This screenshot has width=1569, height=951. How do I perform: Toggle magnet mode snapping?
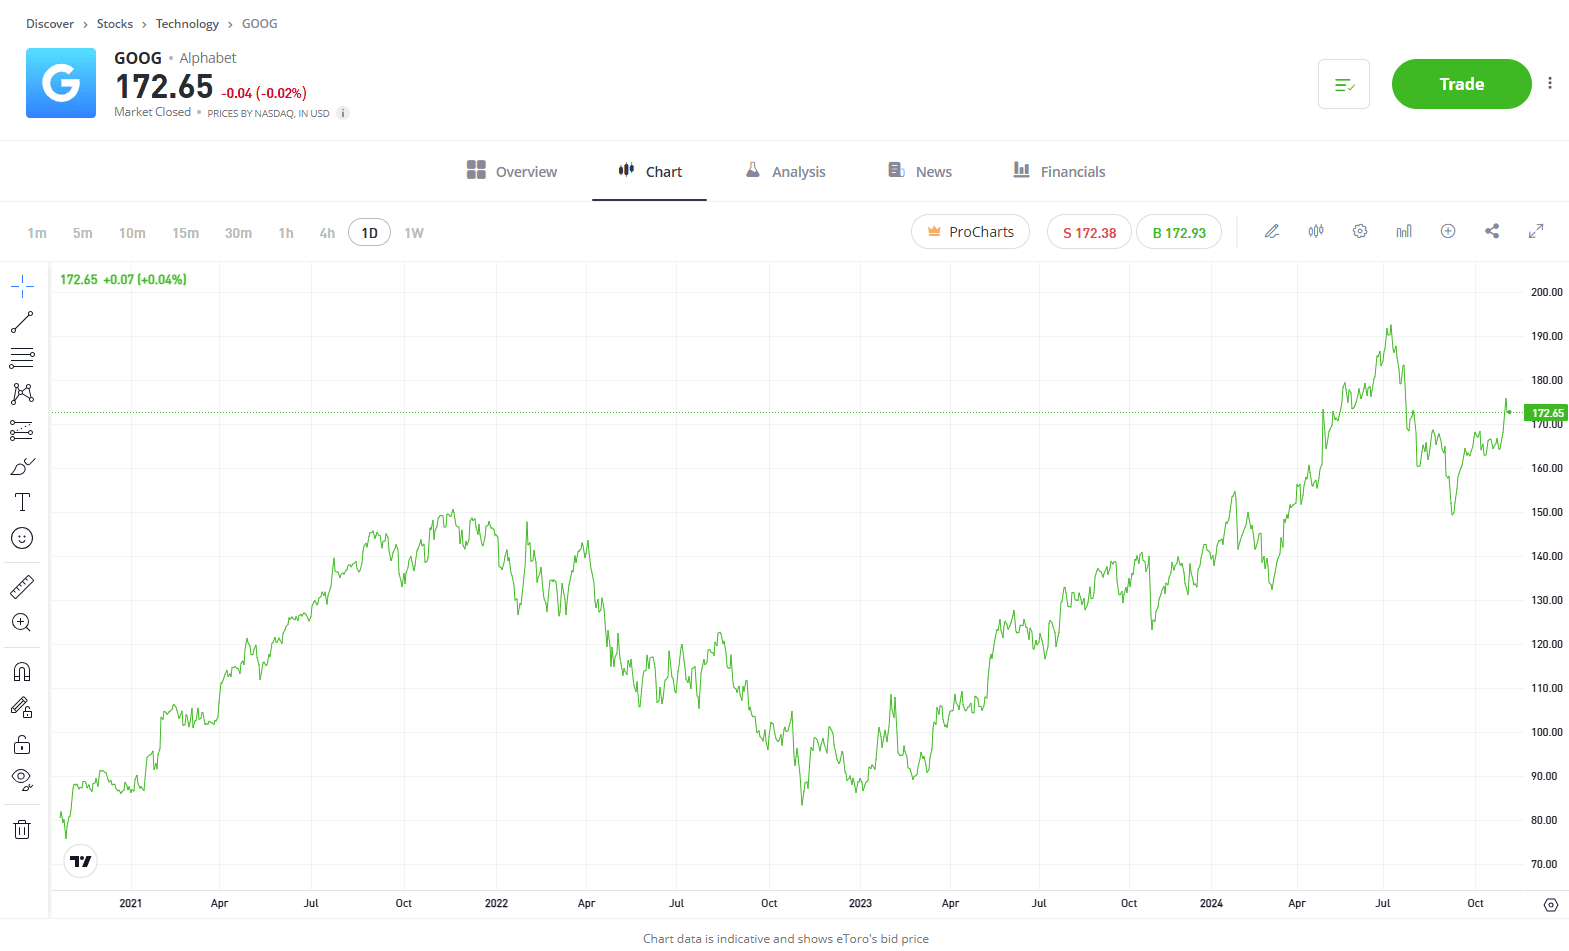coord(22,671)
